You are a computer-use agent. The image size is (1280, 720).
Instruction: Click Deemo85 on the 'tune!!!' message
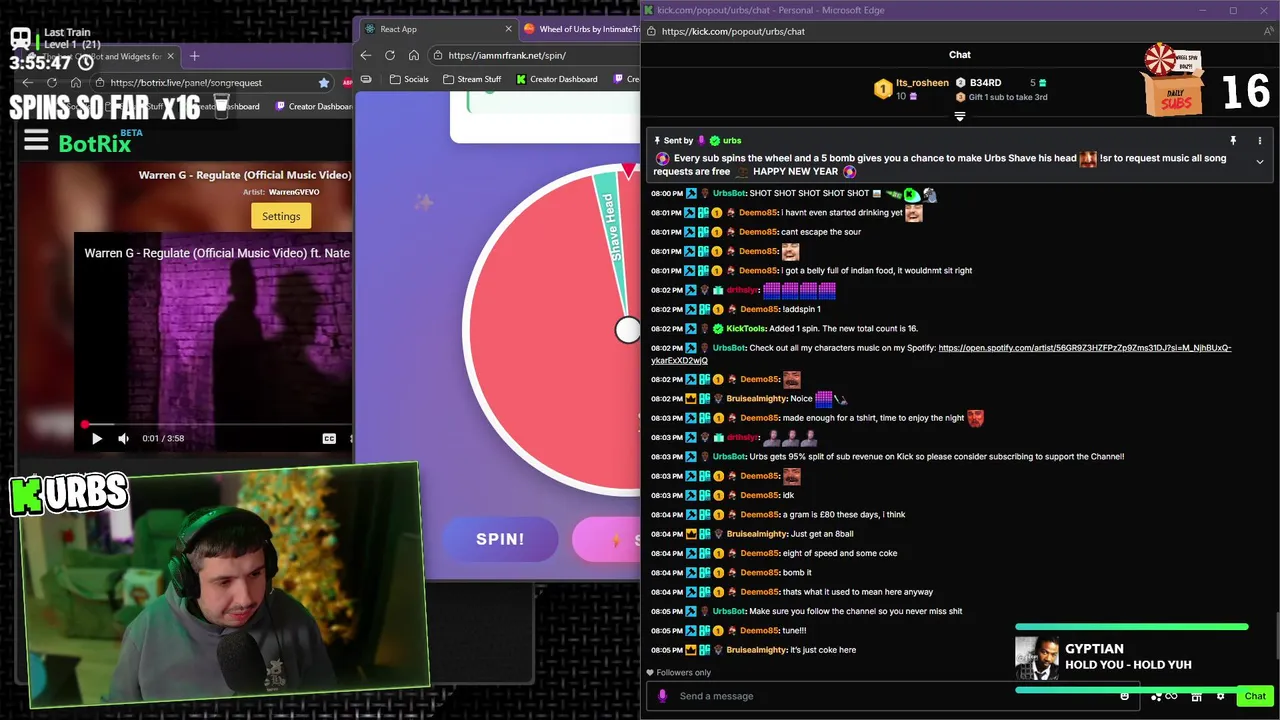click(x=758, y=631)
